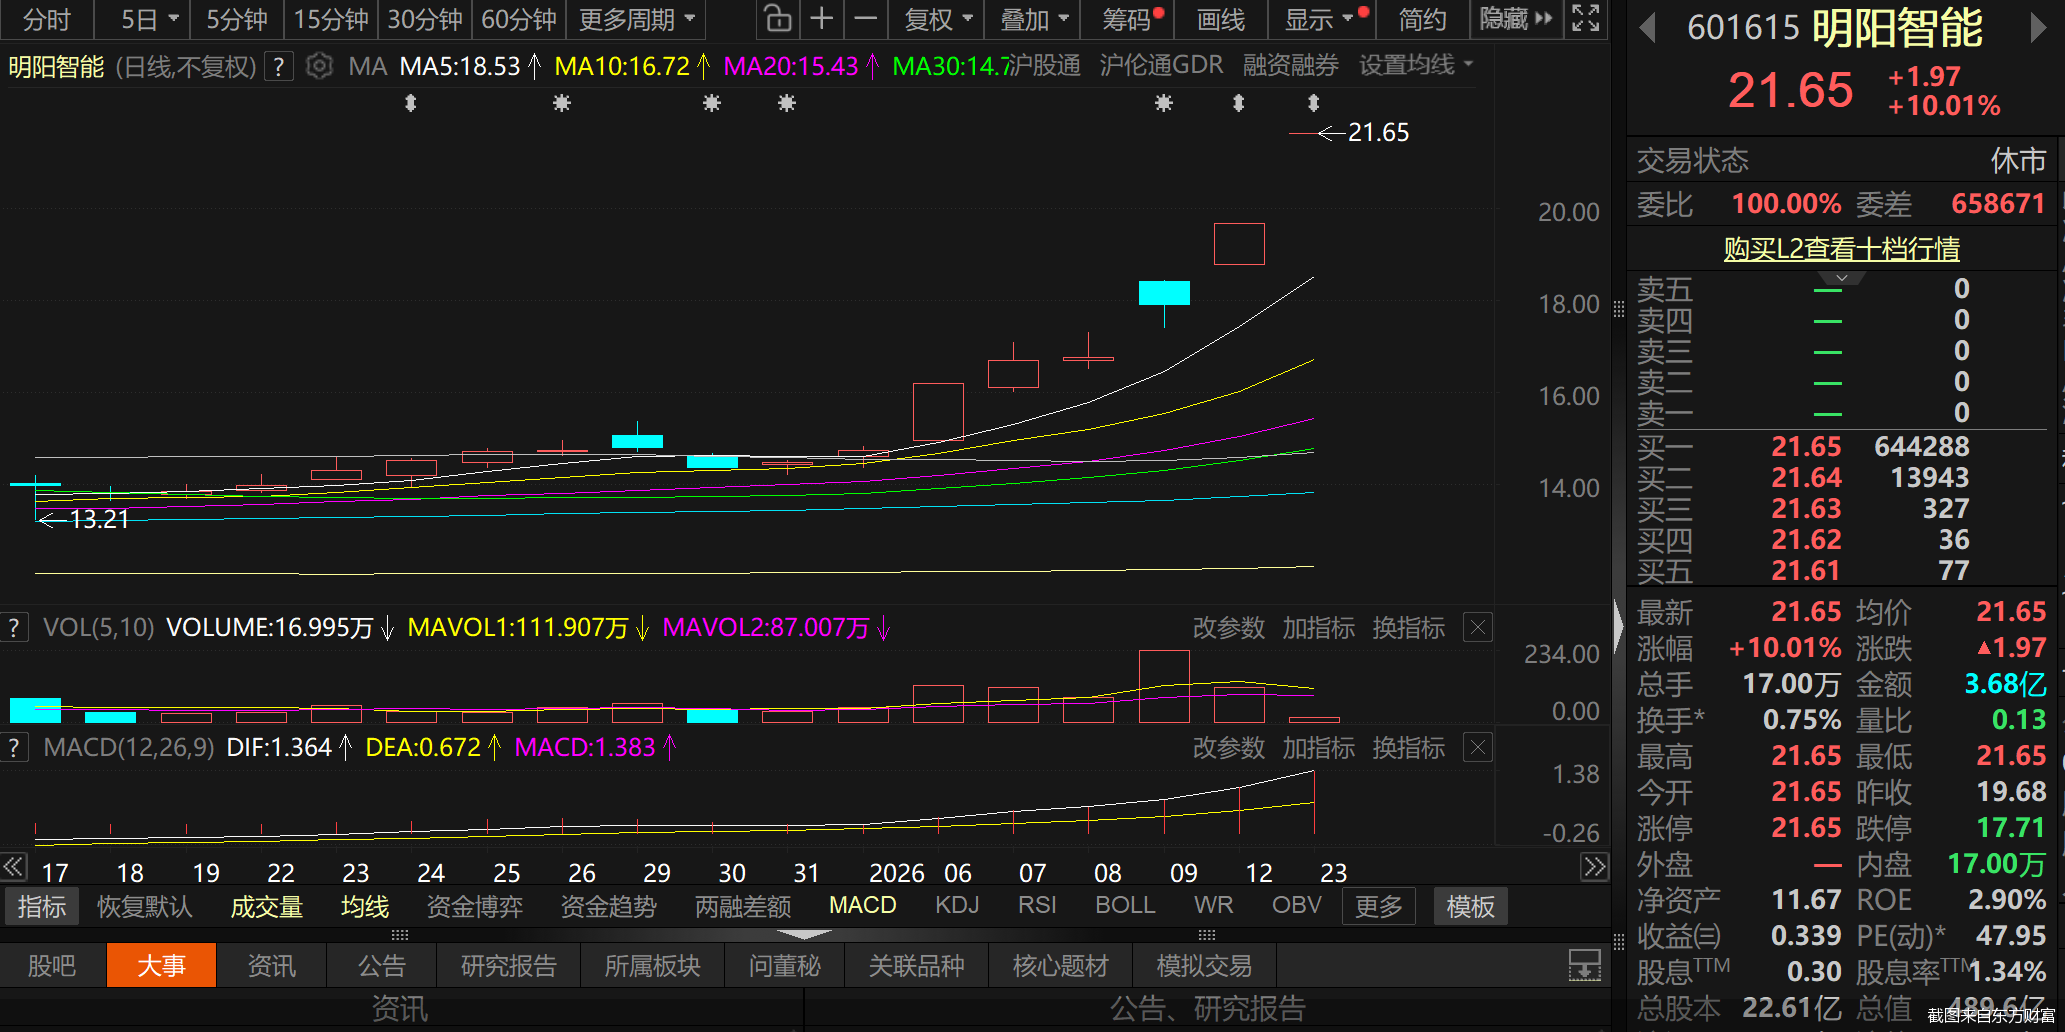This screenshot has width=2065, height=1032.
Task: Open the 研究报告 tab
Action: 508,966
